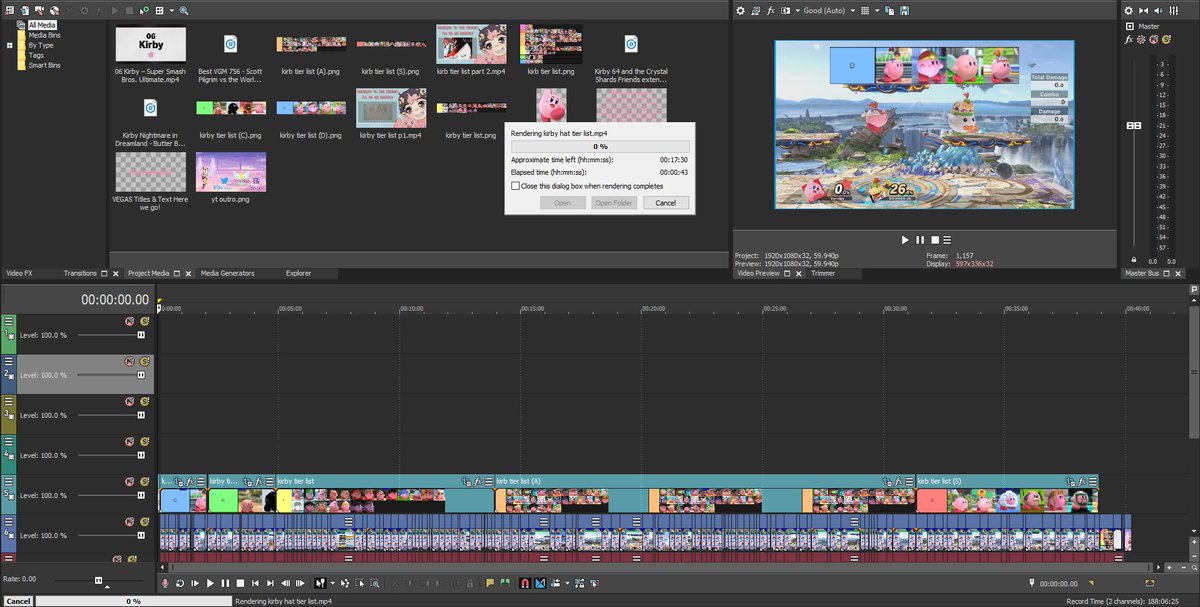Click Go to End in timeline transport
Screen dimensions: 1200x607
[270, 583]
